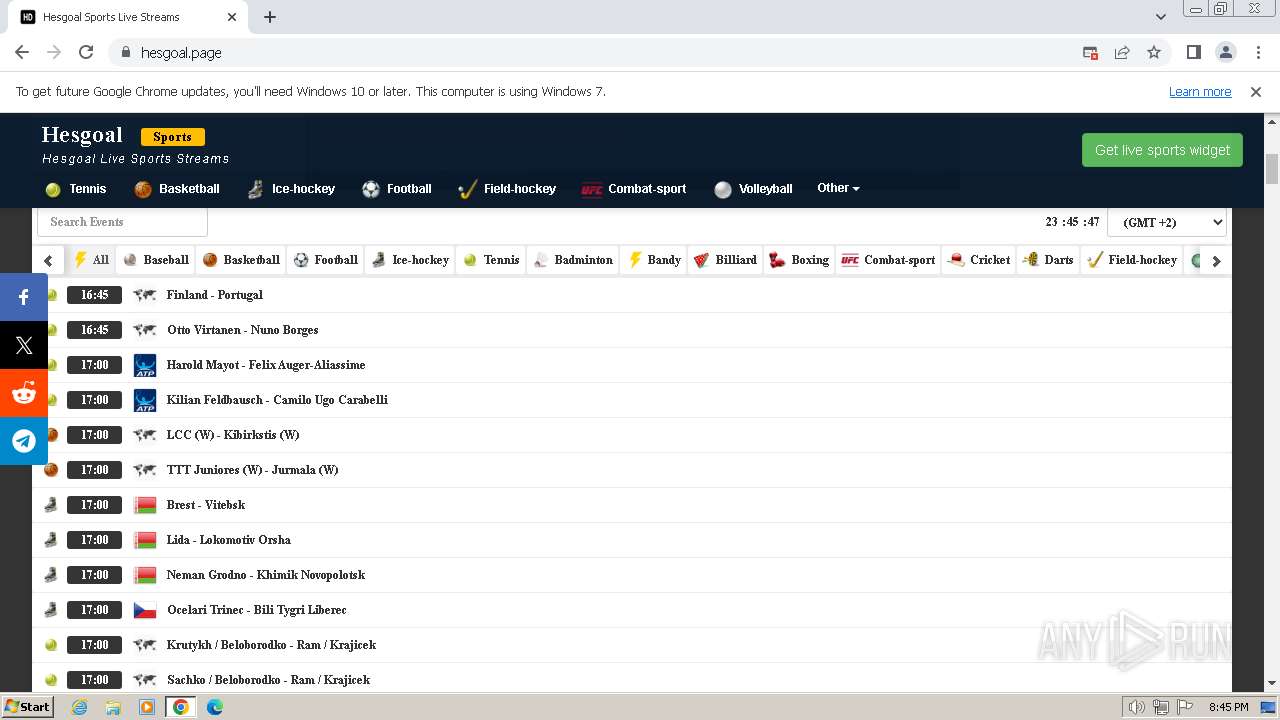The image size is (1280, 720).
Task: Select Field-hockey in the top navigation
Action: point(507,189)
